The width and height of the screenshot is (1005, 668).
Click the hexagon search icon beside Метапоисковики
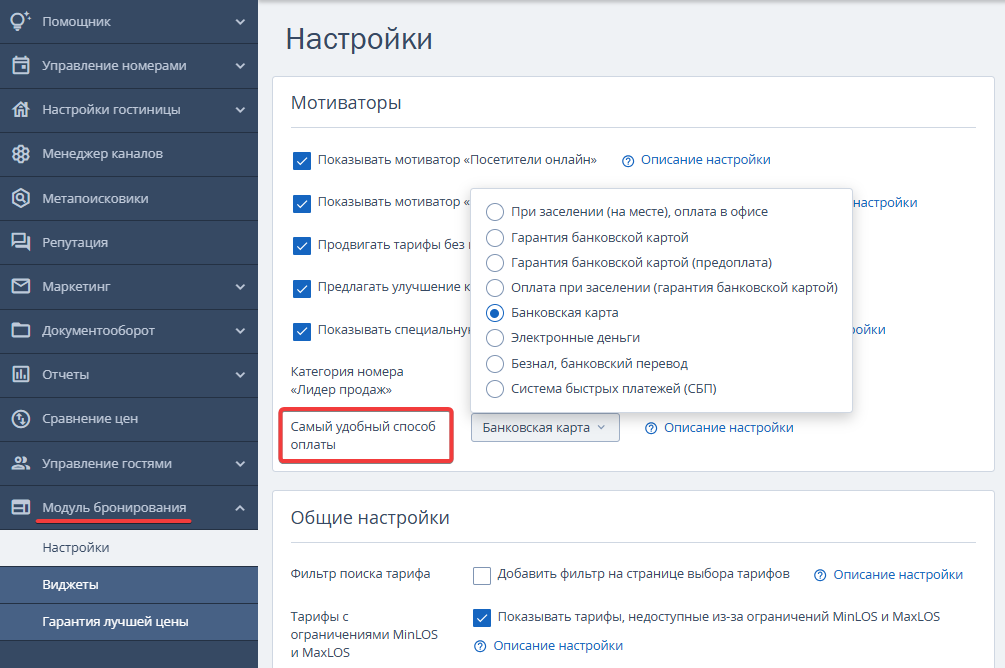[x=21, y=198]
